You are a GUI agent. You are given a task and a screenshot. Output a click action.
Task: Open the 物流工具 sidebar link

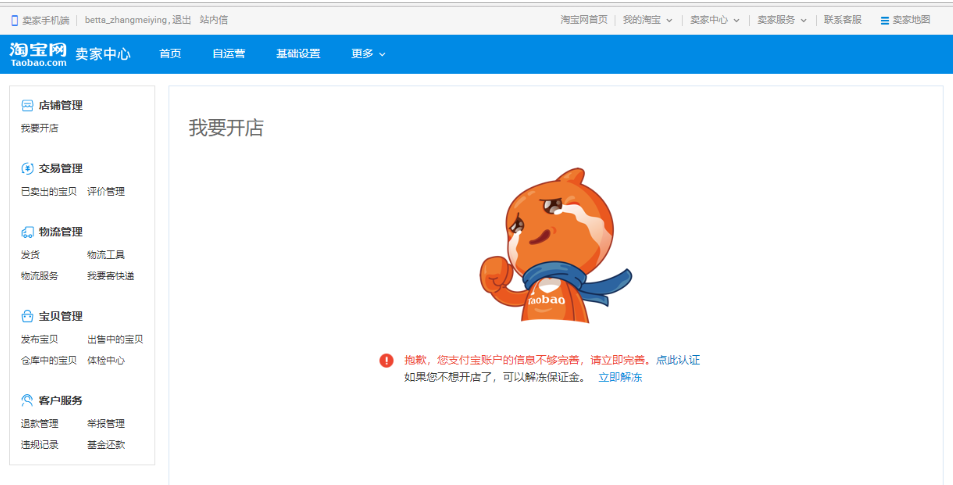coord(106,255)
